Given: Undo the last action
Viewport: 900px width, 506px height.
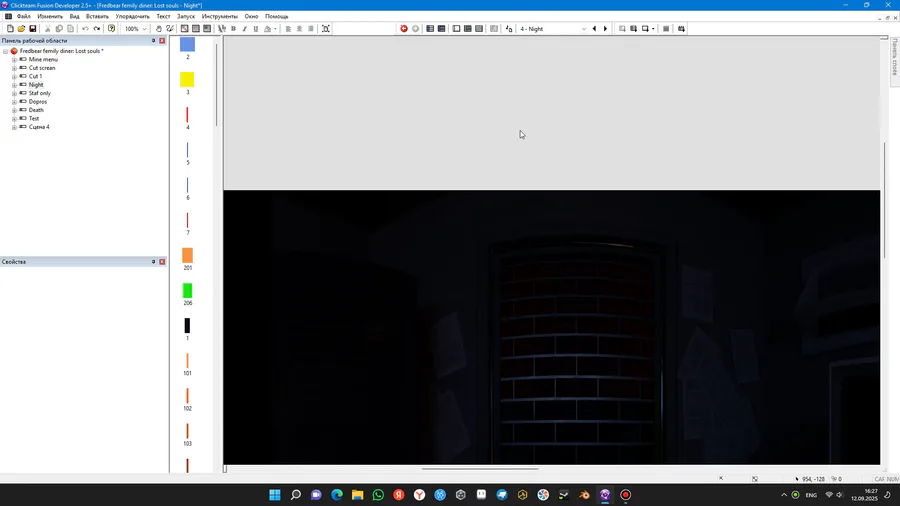Looking at the screenshot, I should pos(85,29).
